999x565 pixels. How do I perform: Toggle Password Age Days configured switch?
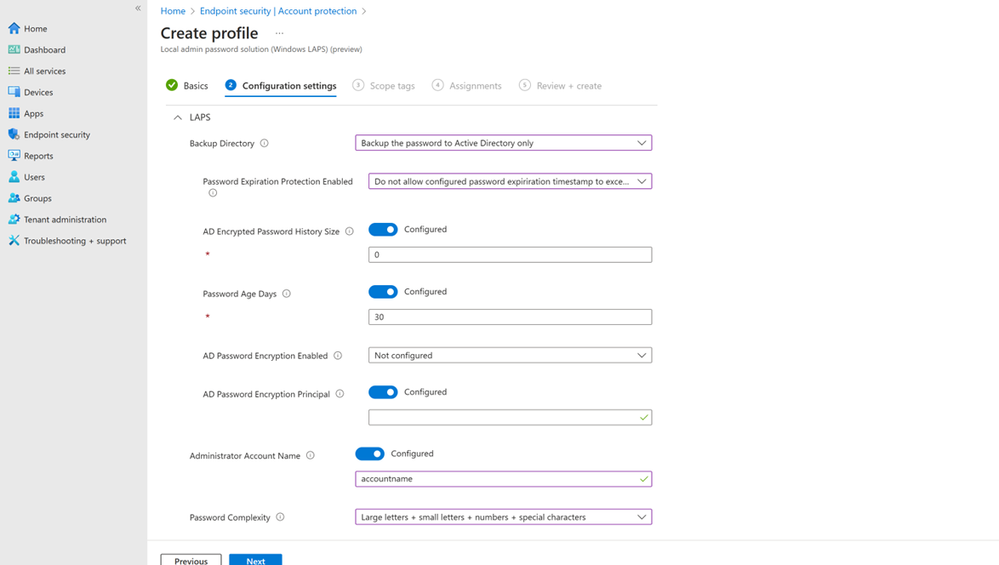pyautogui.click(x=383, y=292)
